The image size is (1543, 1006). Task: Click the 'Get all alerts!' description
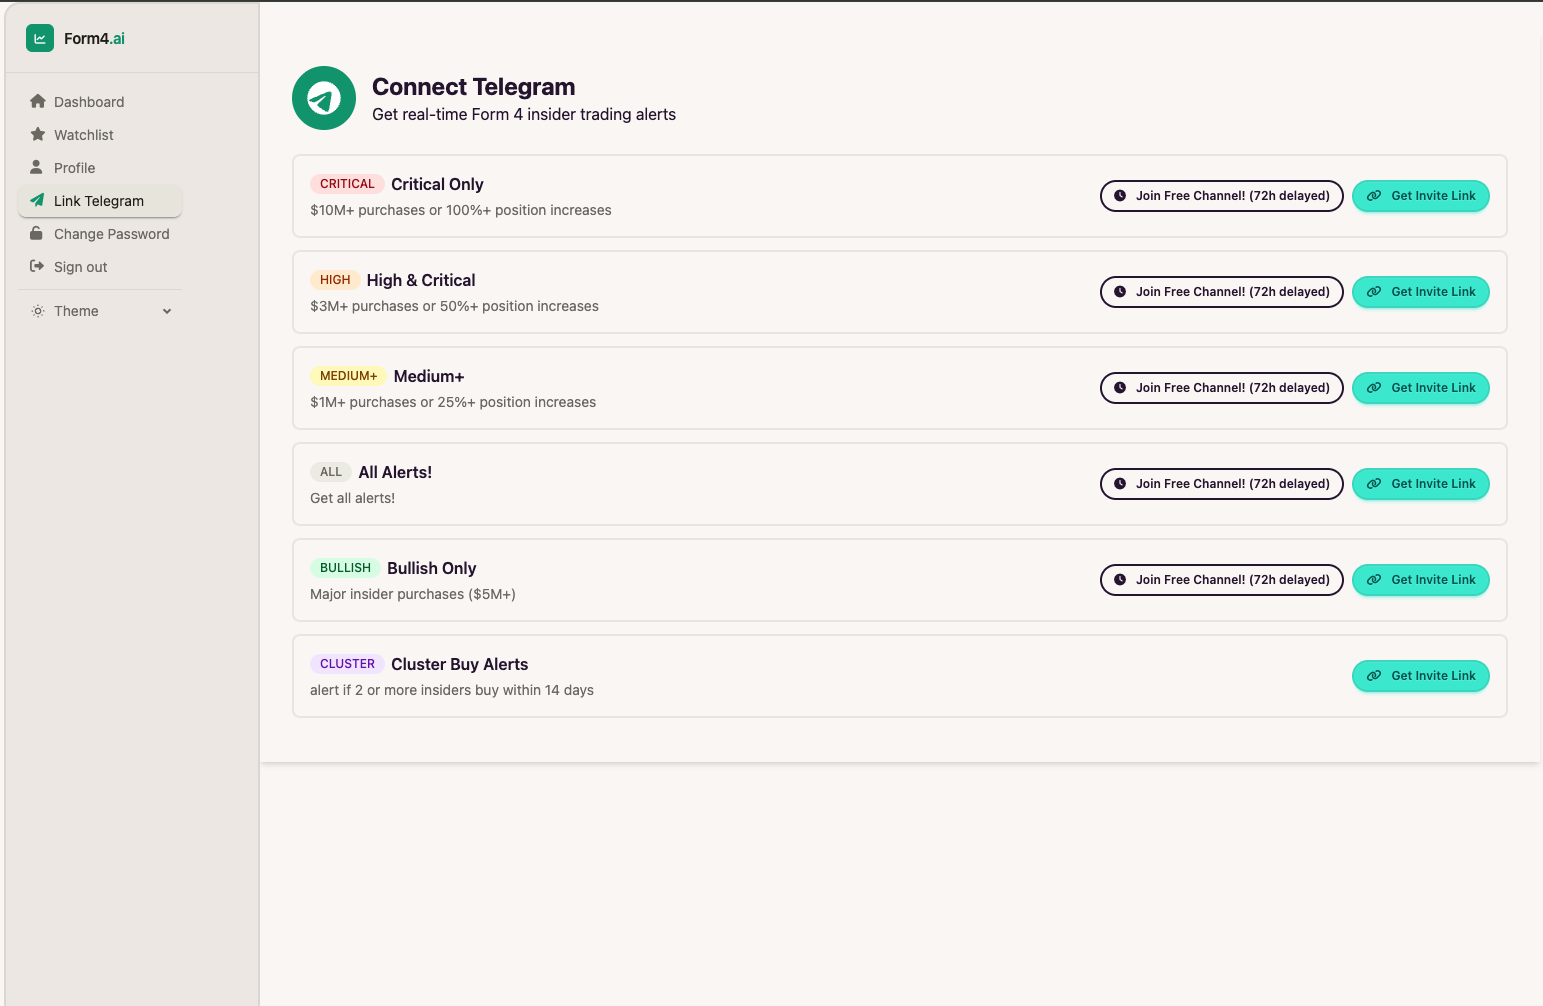click(x=352, y=498)
